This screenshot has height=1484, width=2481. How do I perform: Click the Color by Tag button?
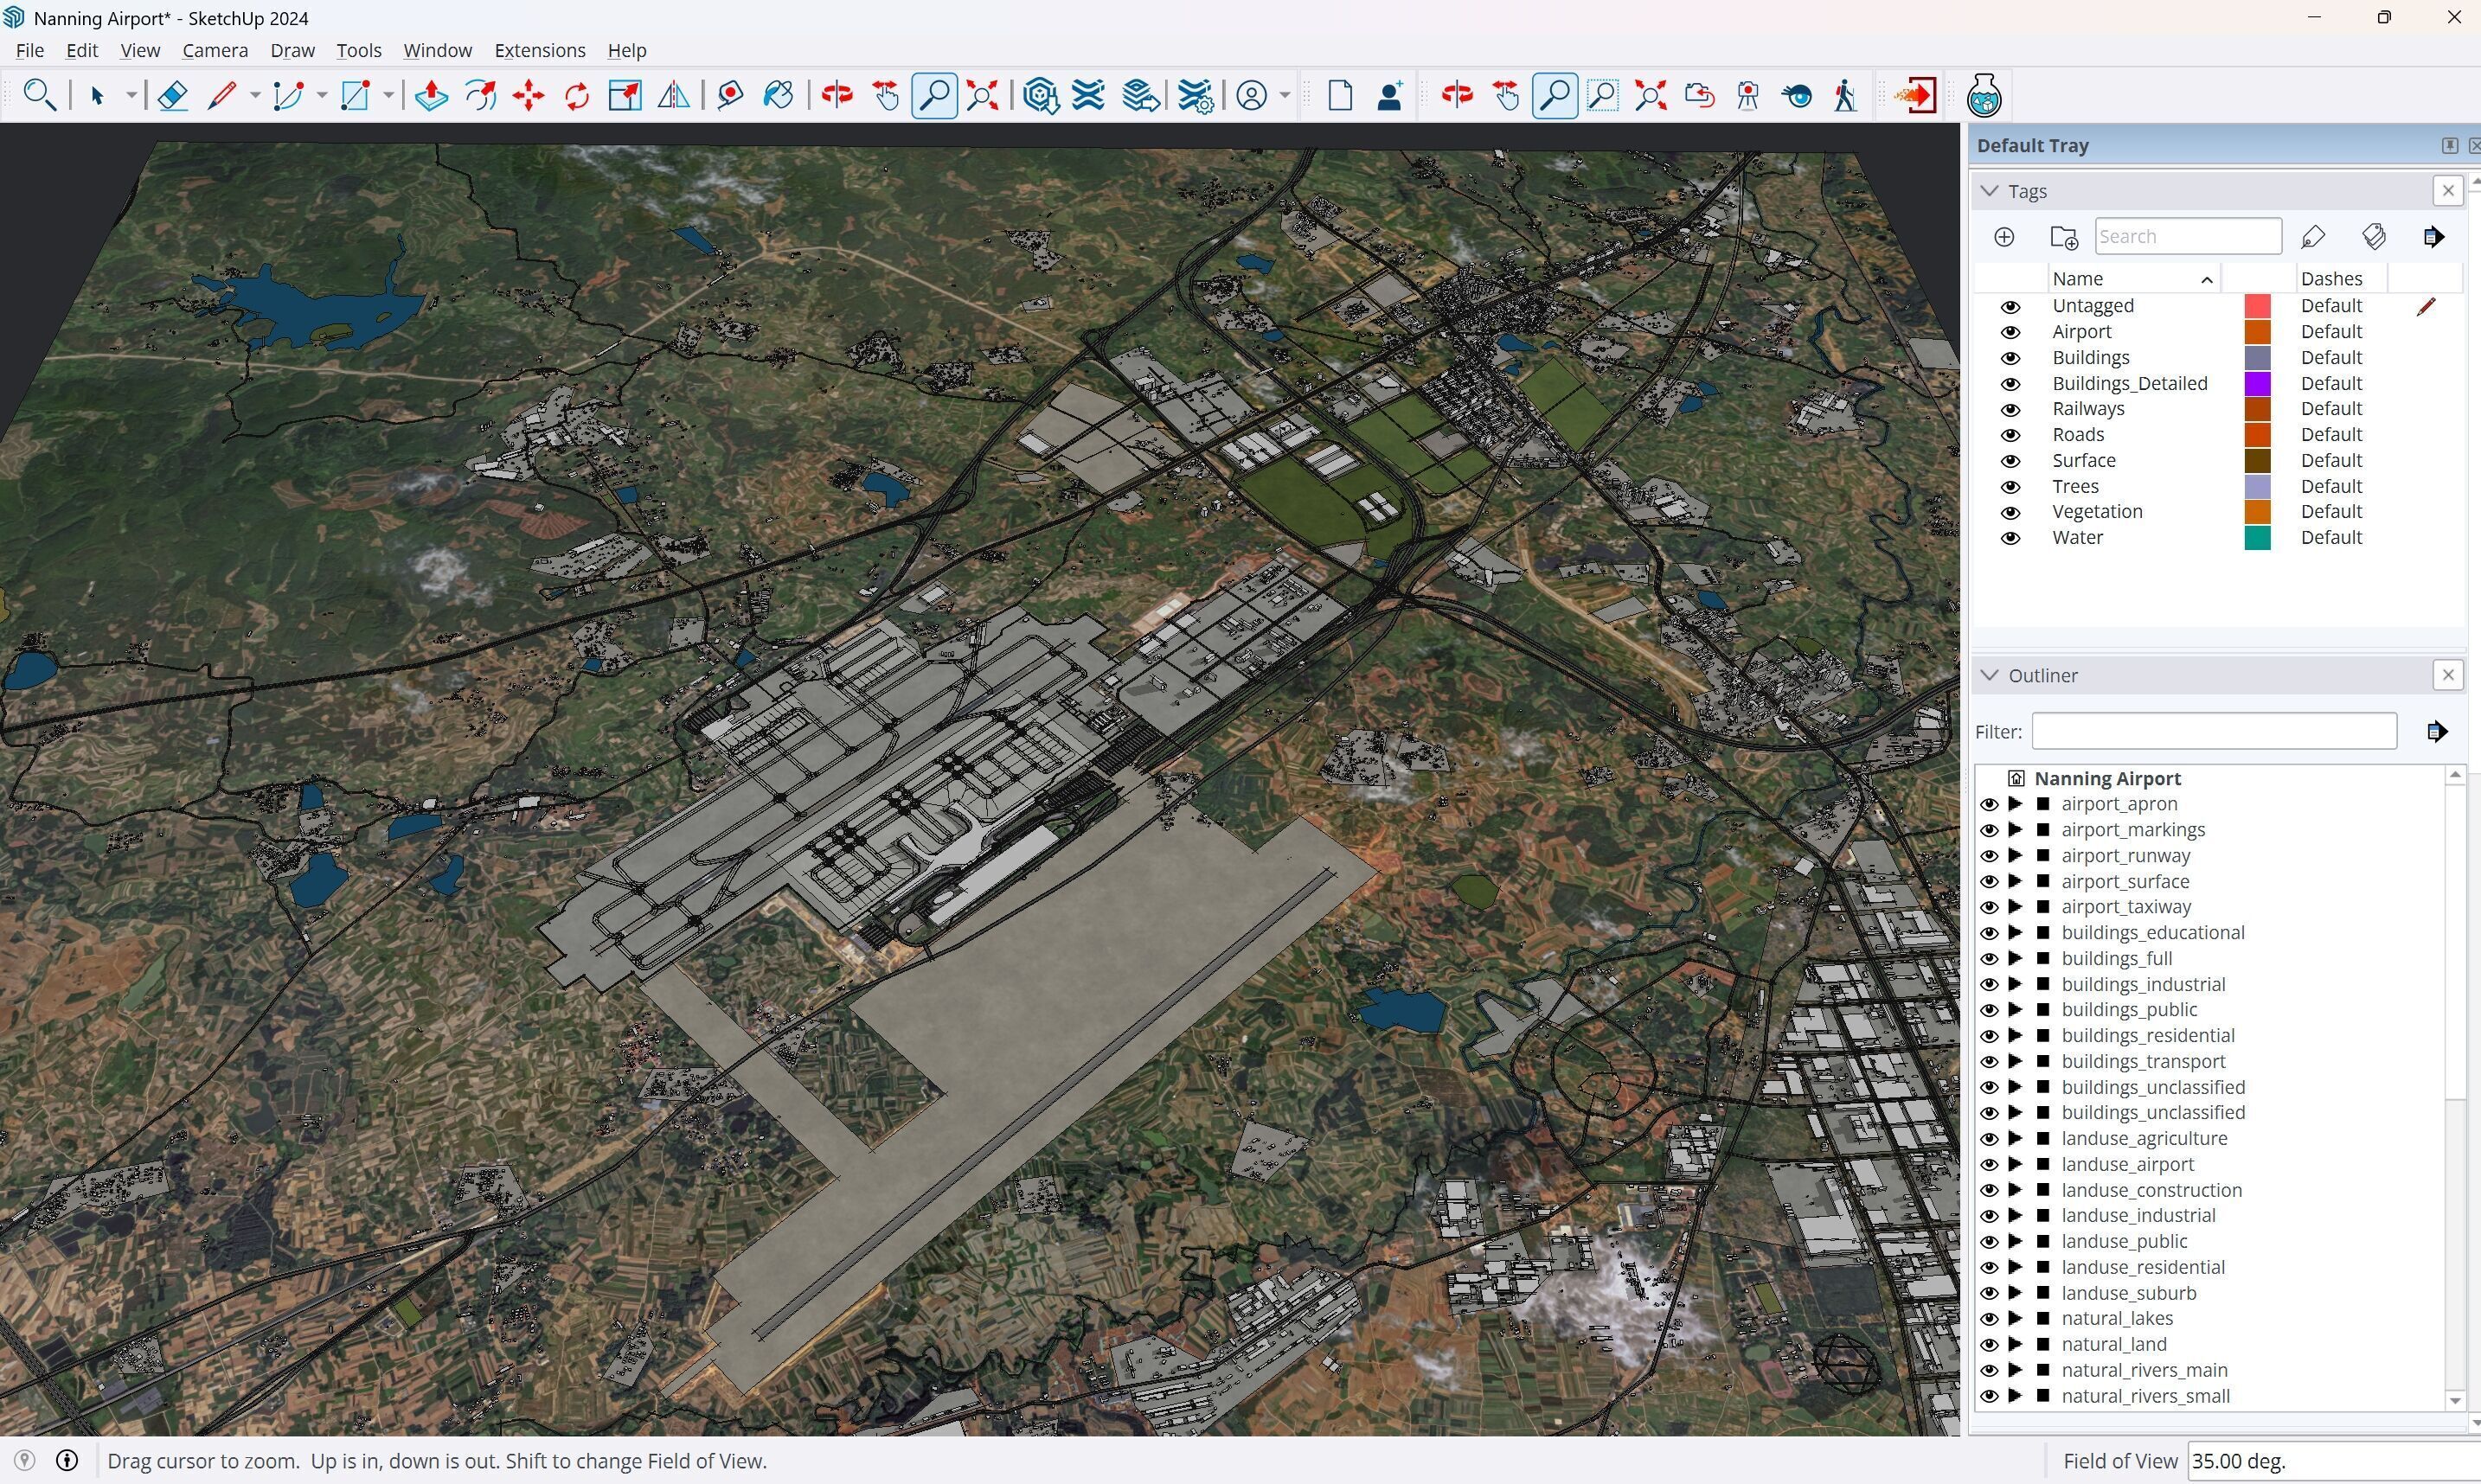pyautogui.click(x=2374, y=237)
